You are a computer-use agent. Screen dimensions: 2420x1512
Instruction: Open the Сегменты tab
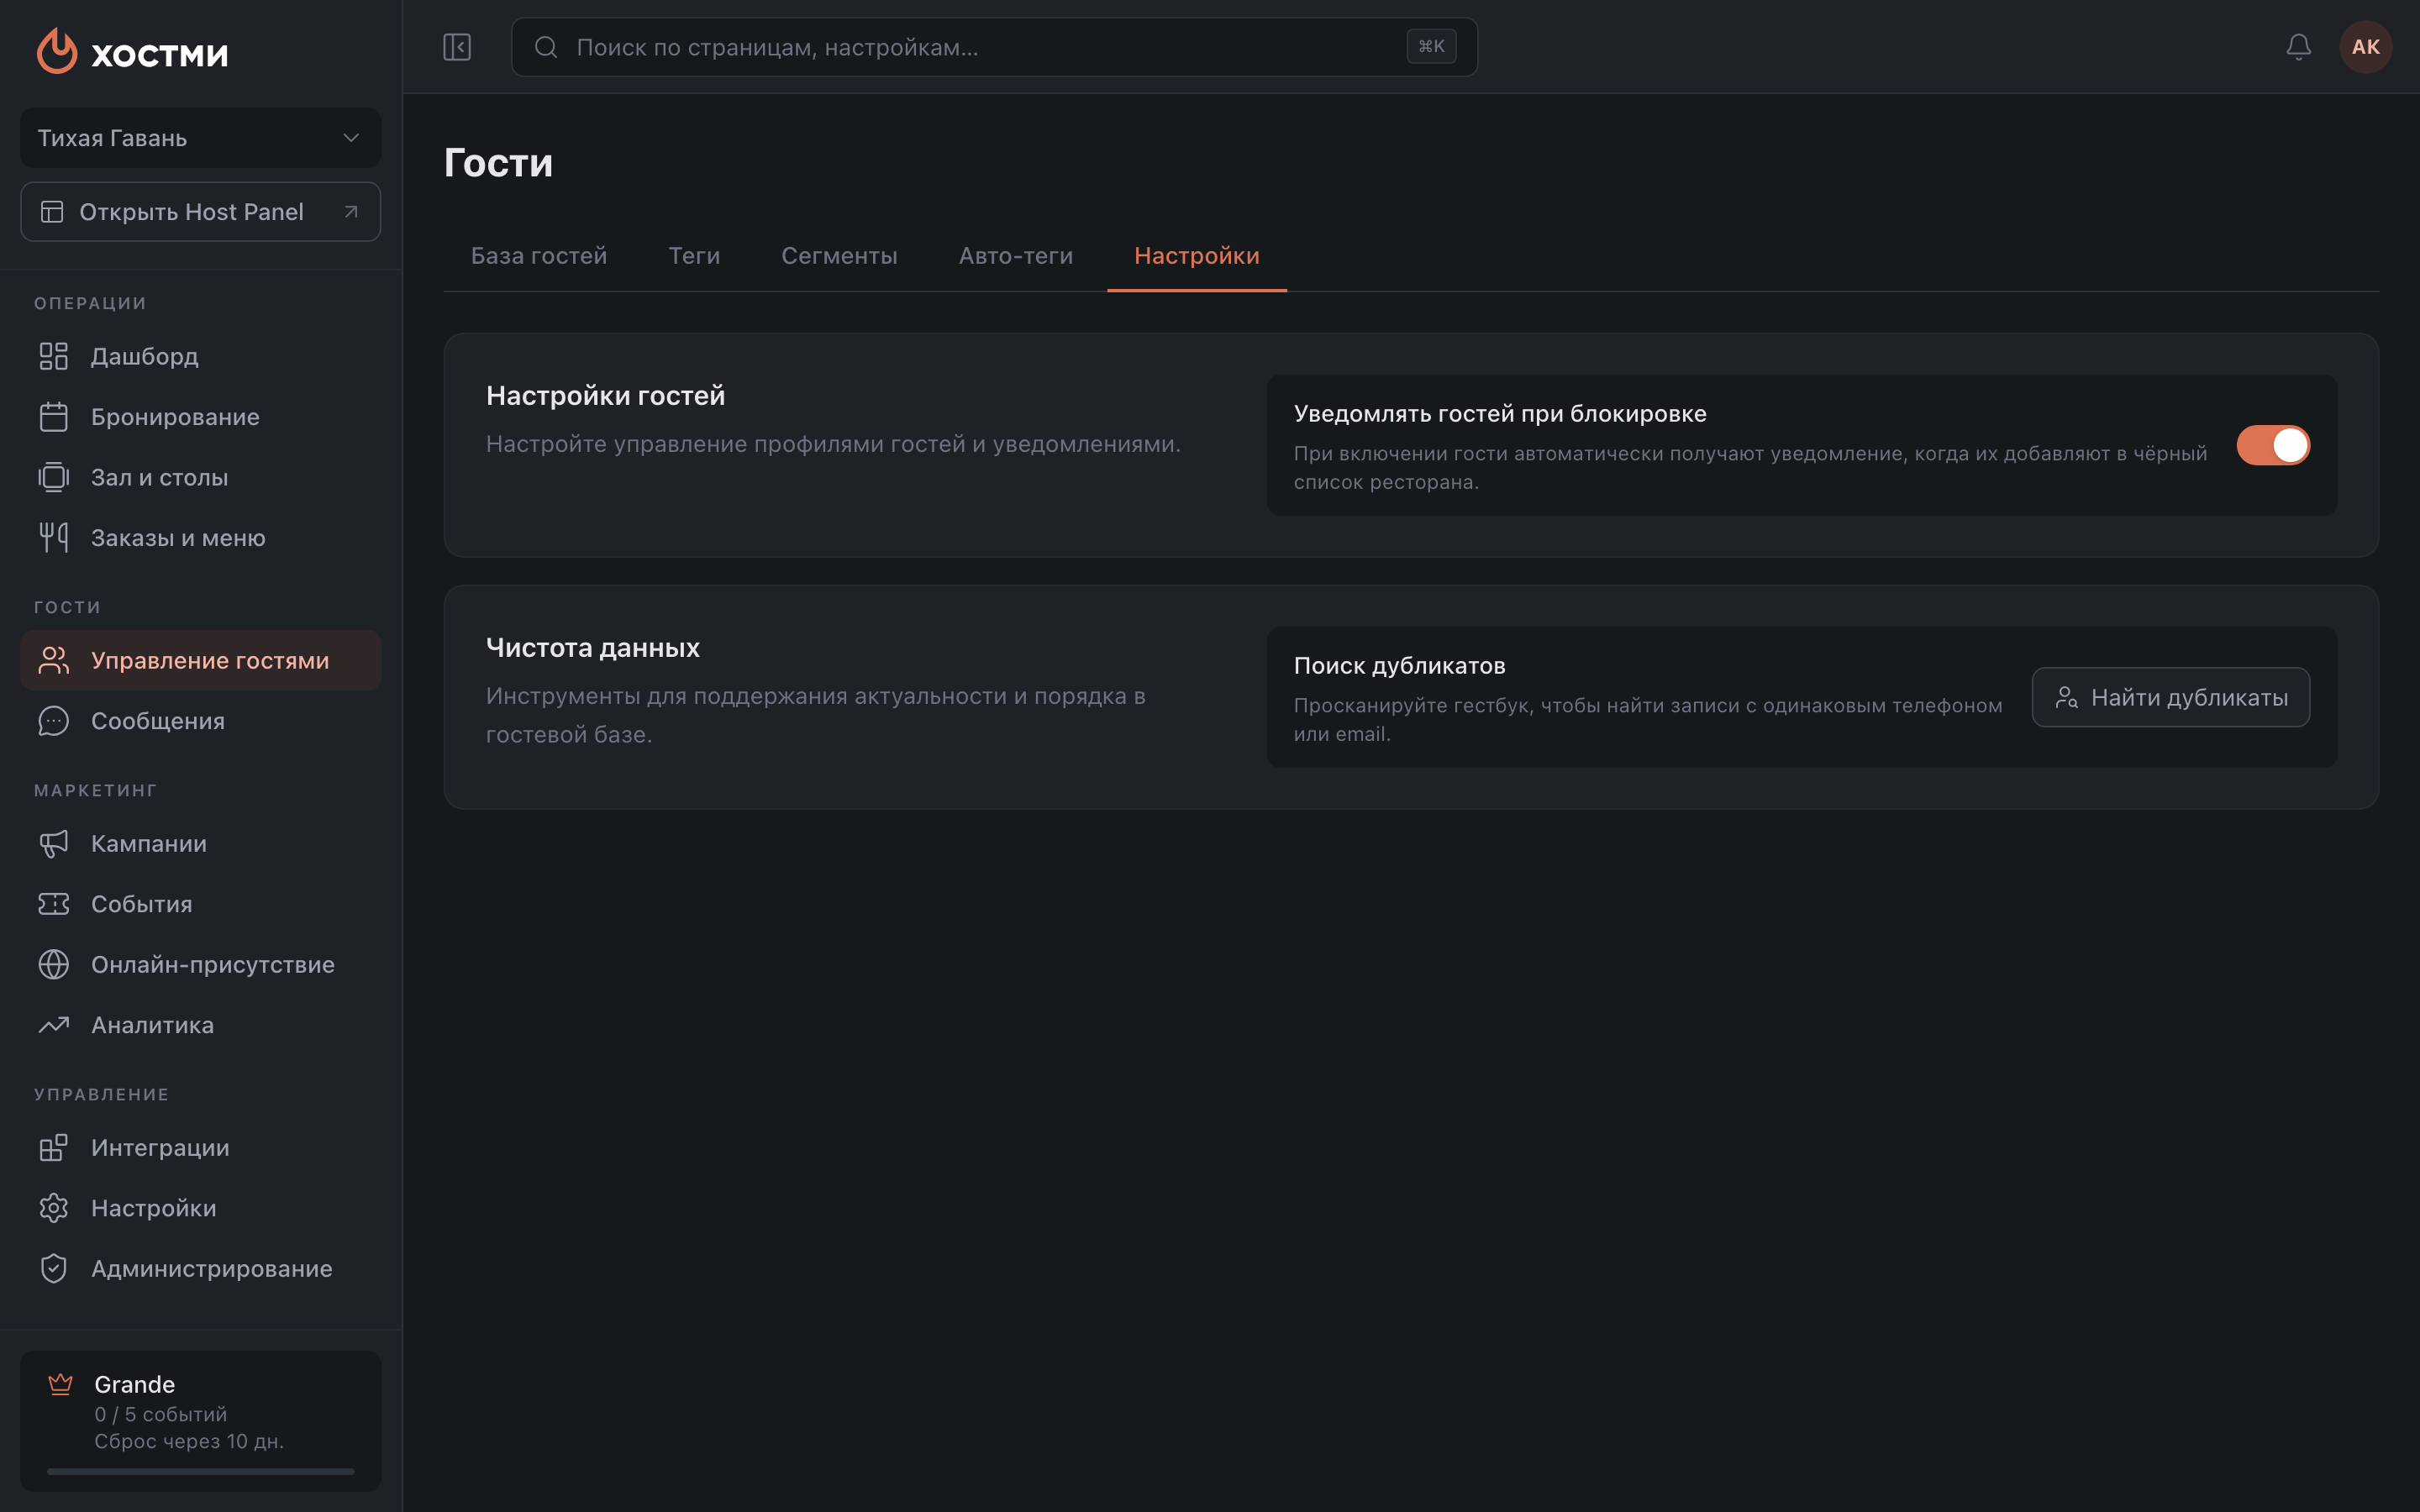pyautogui.click(x=839, y=256)
